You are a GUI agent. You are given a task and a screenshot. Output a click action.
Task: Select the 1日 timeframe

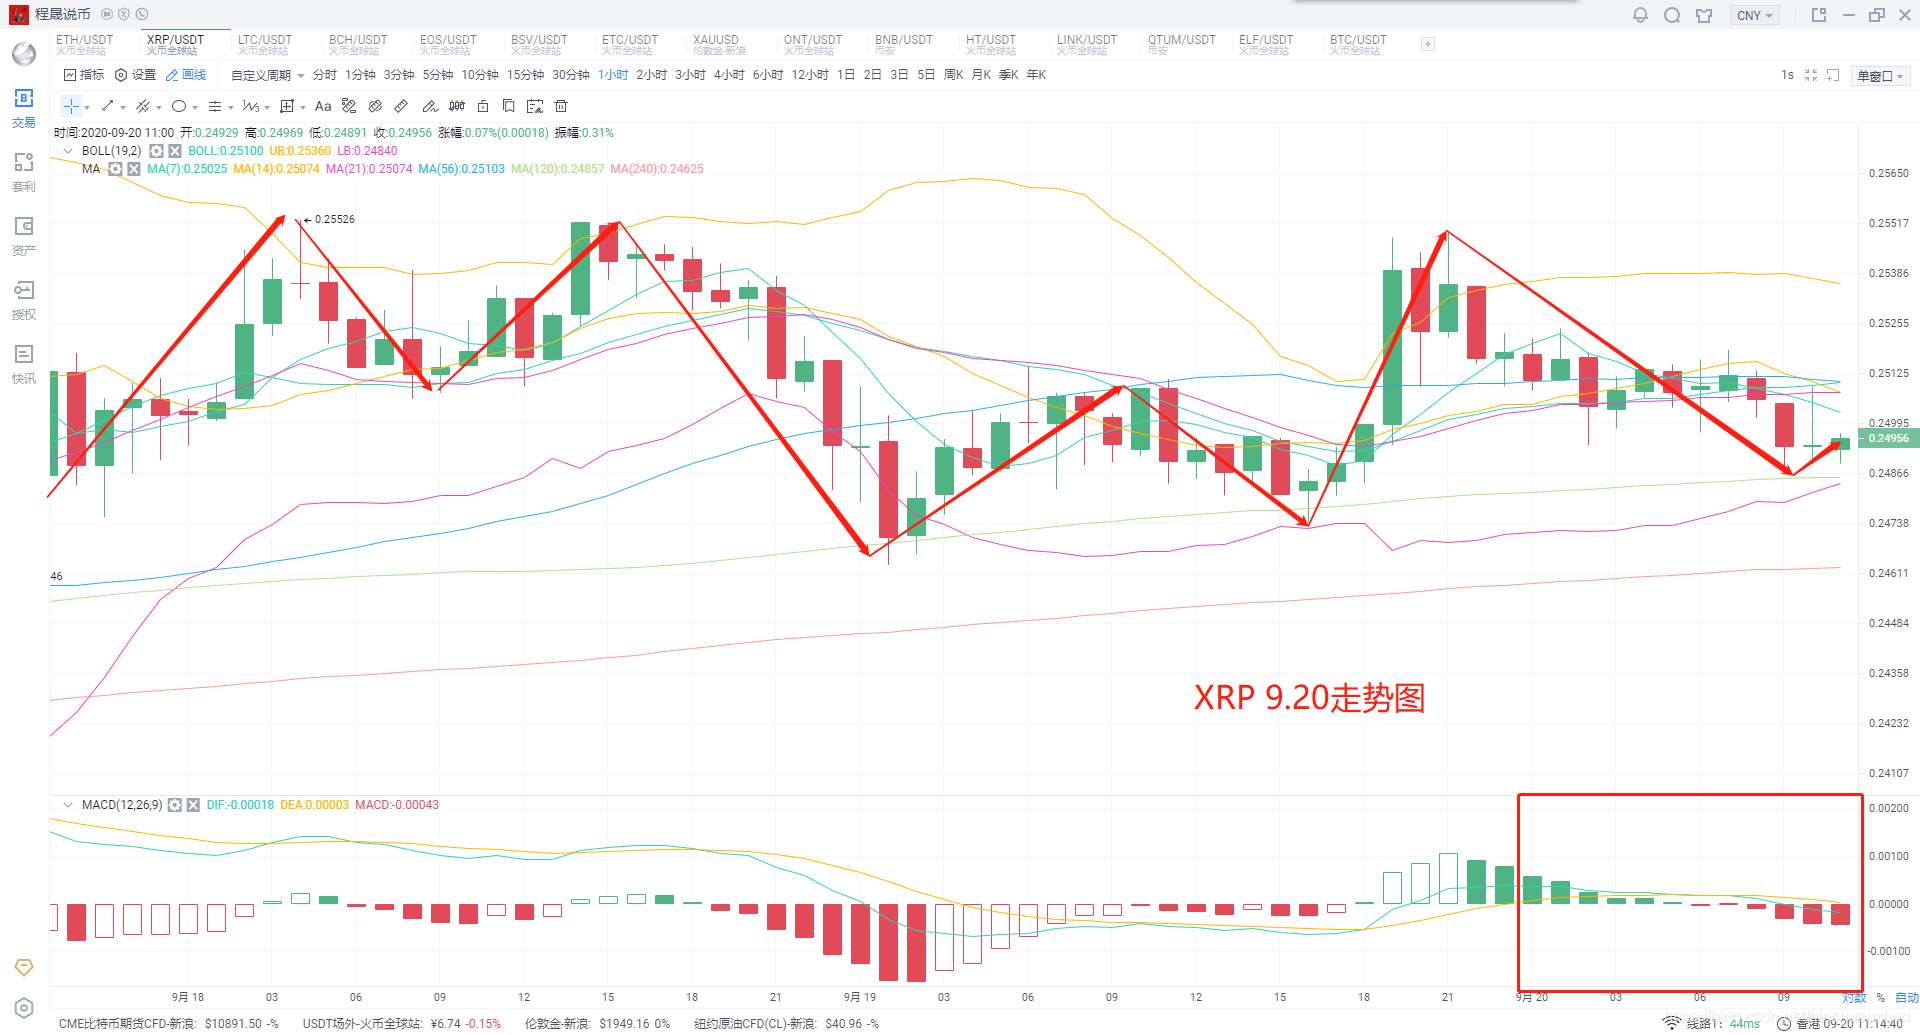pyautogui.click(x=846, y=75)
